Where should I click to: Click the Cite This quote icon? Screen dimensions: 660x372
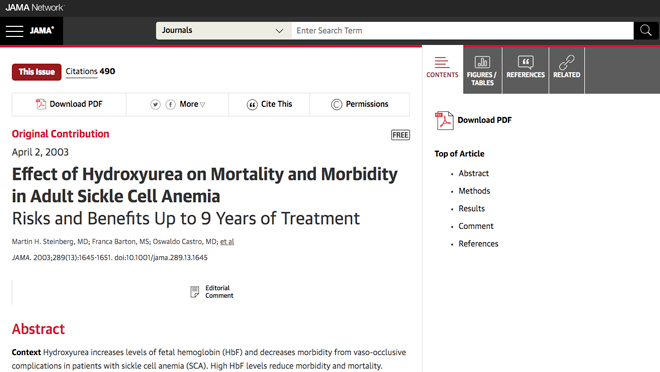[x=252, y=104]
